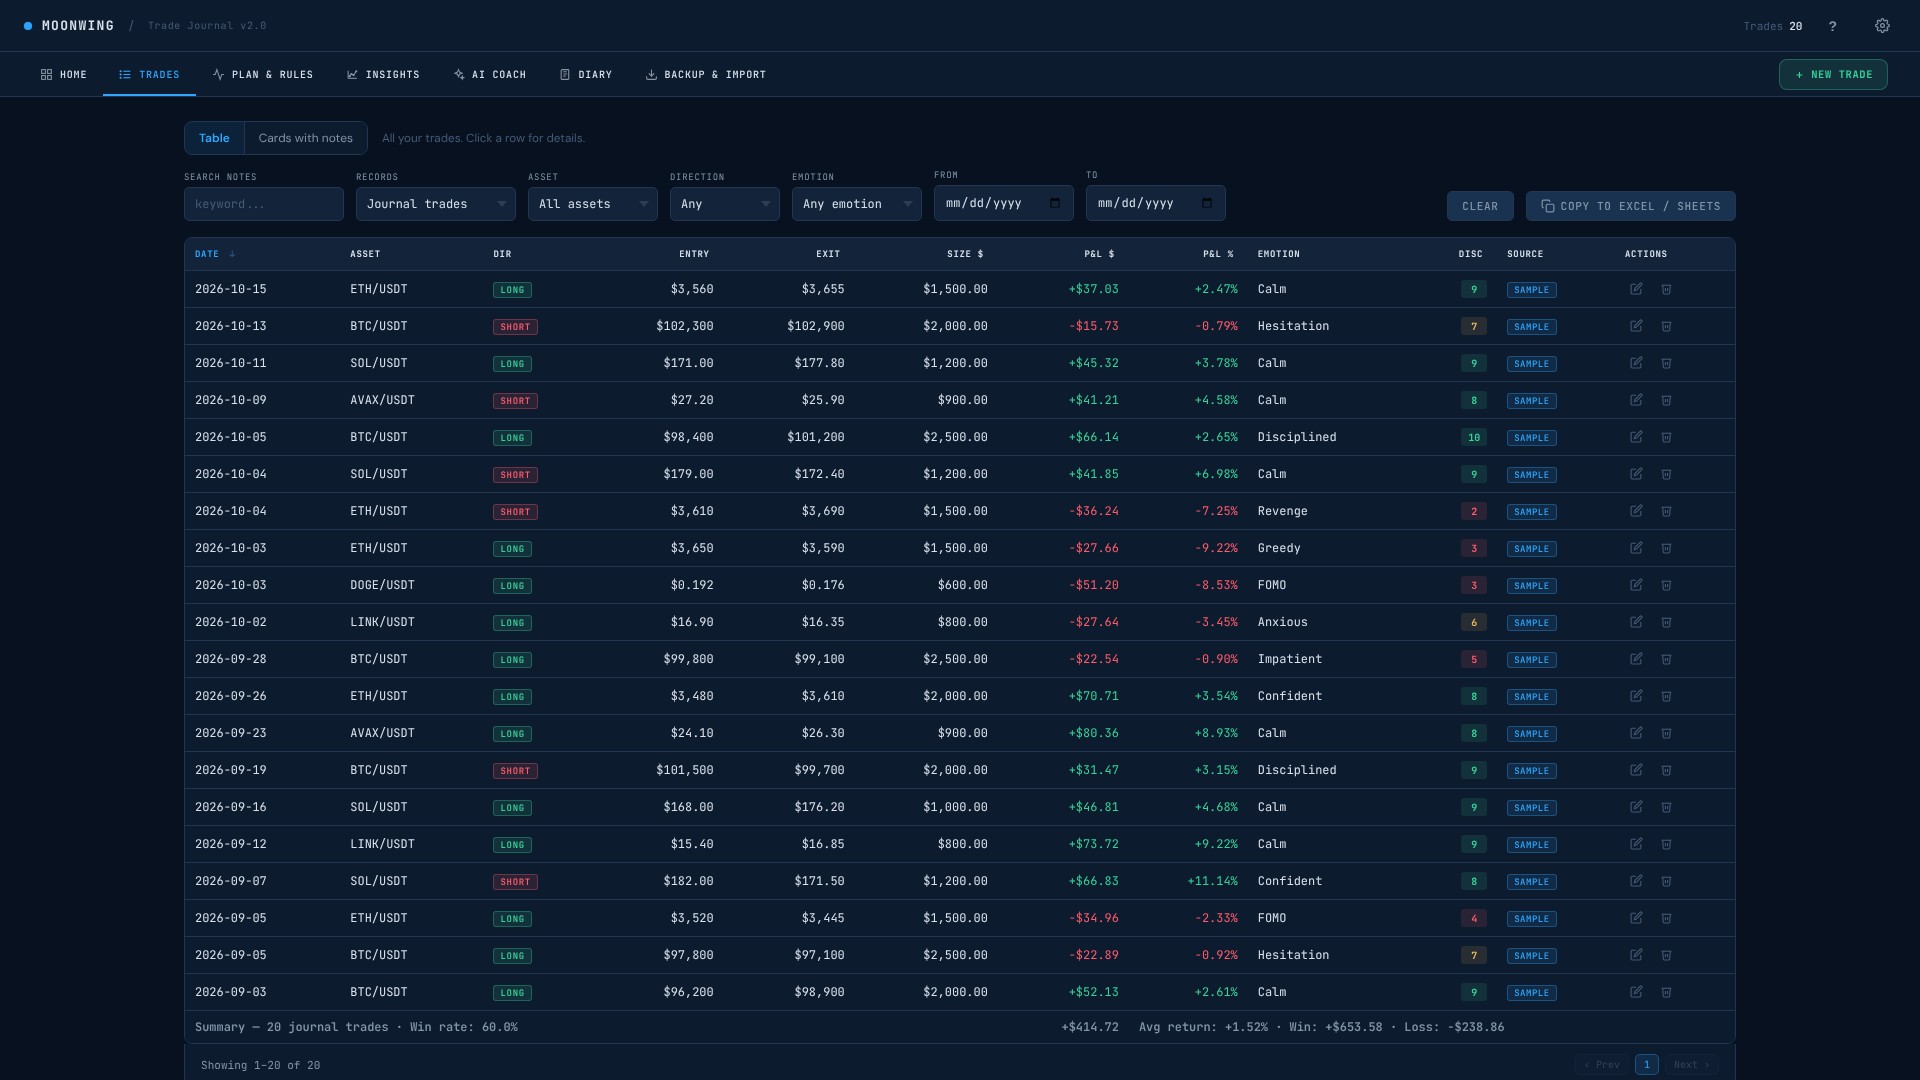Screen dimensions: 1920x1080
Task: Edit the 2026-10-02 LINK/USDT trade
Action: click(1636, 622)
